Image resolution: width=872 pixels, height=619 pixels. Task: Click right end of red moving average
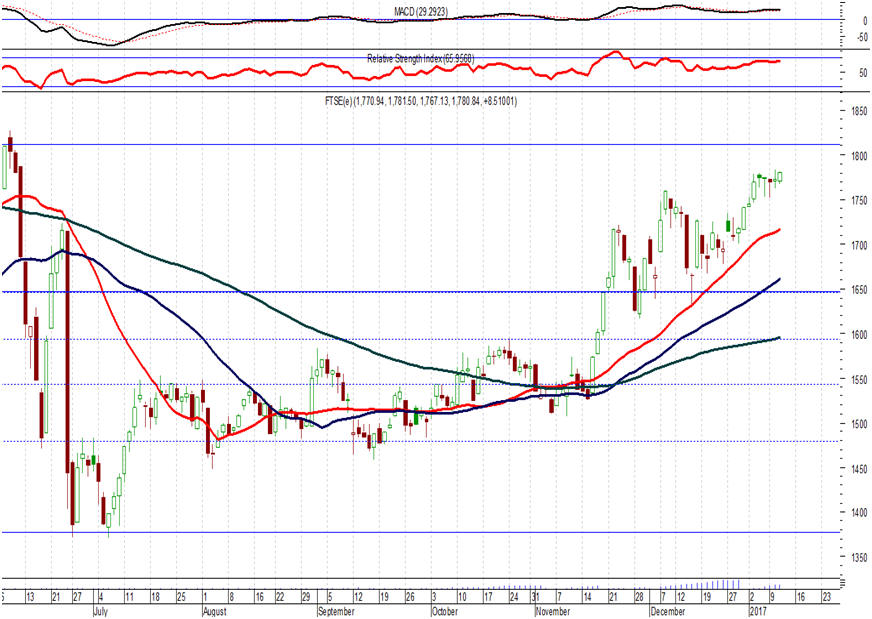tap(778, 230)
